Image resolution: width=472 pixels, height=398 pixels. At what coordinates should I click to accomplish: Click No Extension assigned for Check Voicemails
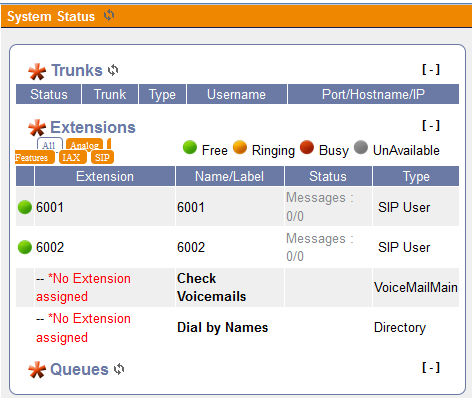[x=84, y=287]
